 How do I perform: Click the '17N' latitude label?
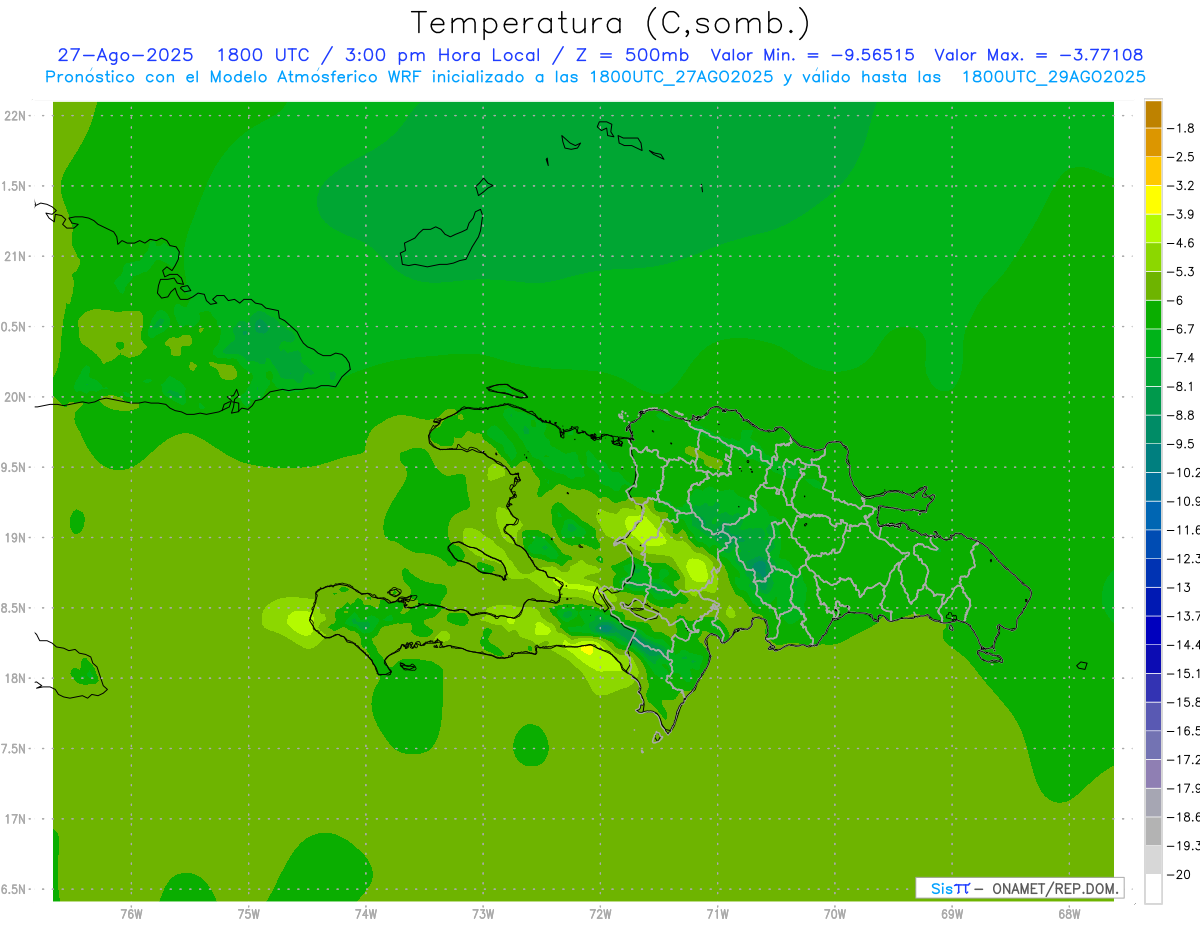15,819
